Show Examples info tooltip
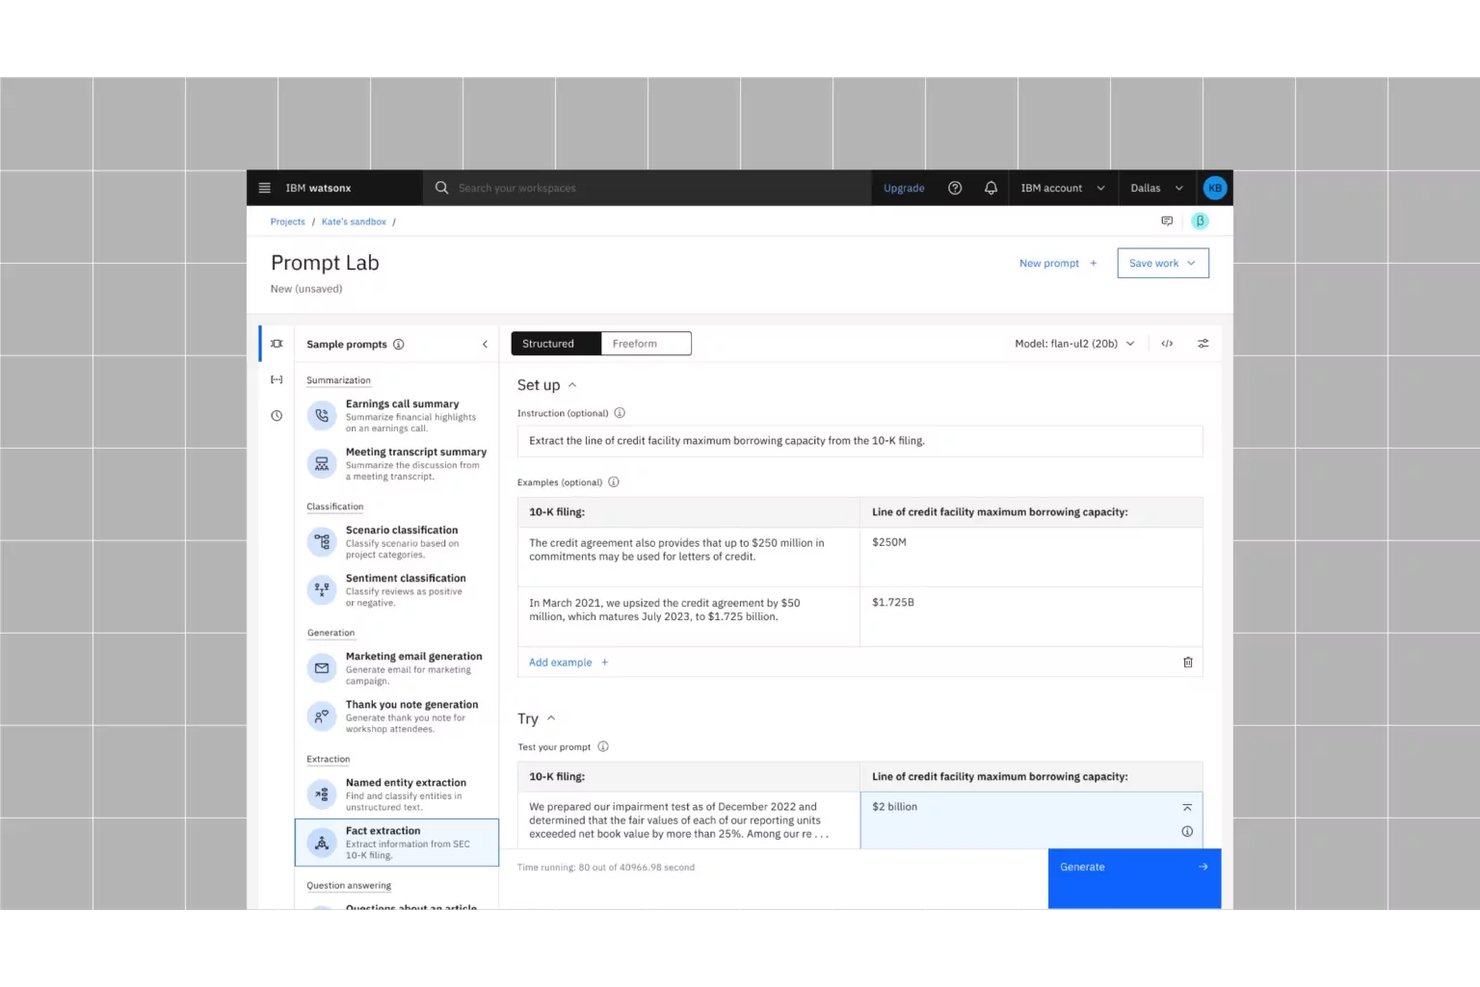The height and width of the screenshot is (987, 1480). [614, 482]
